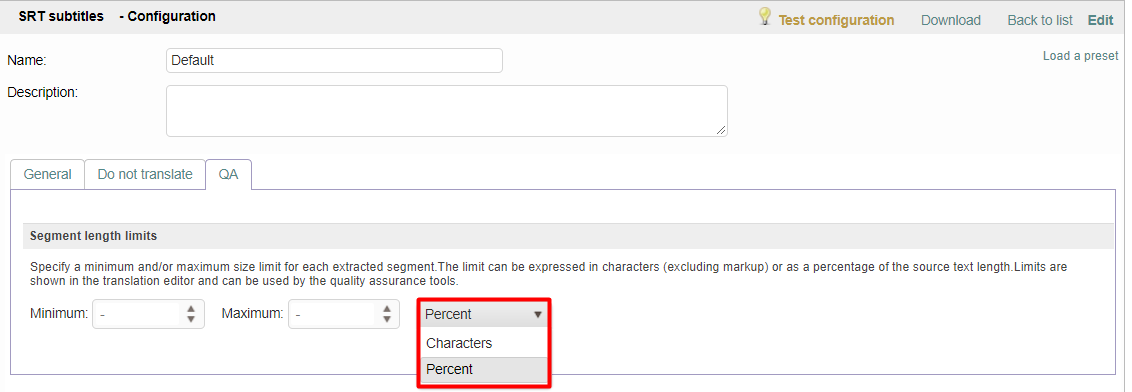The width and height of the screenshot is (1132, 392).
Task: Click into the Name field containing Default
Action: [334, 61]
